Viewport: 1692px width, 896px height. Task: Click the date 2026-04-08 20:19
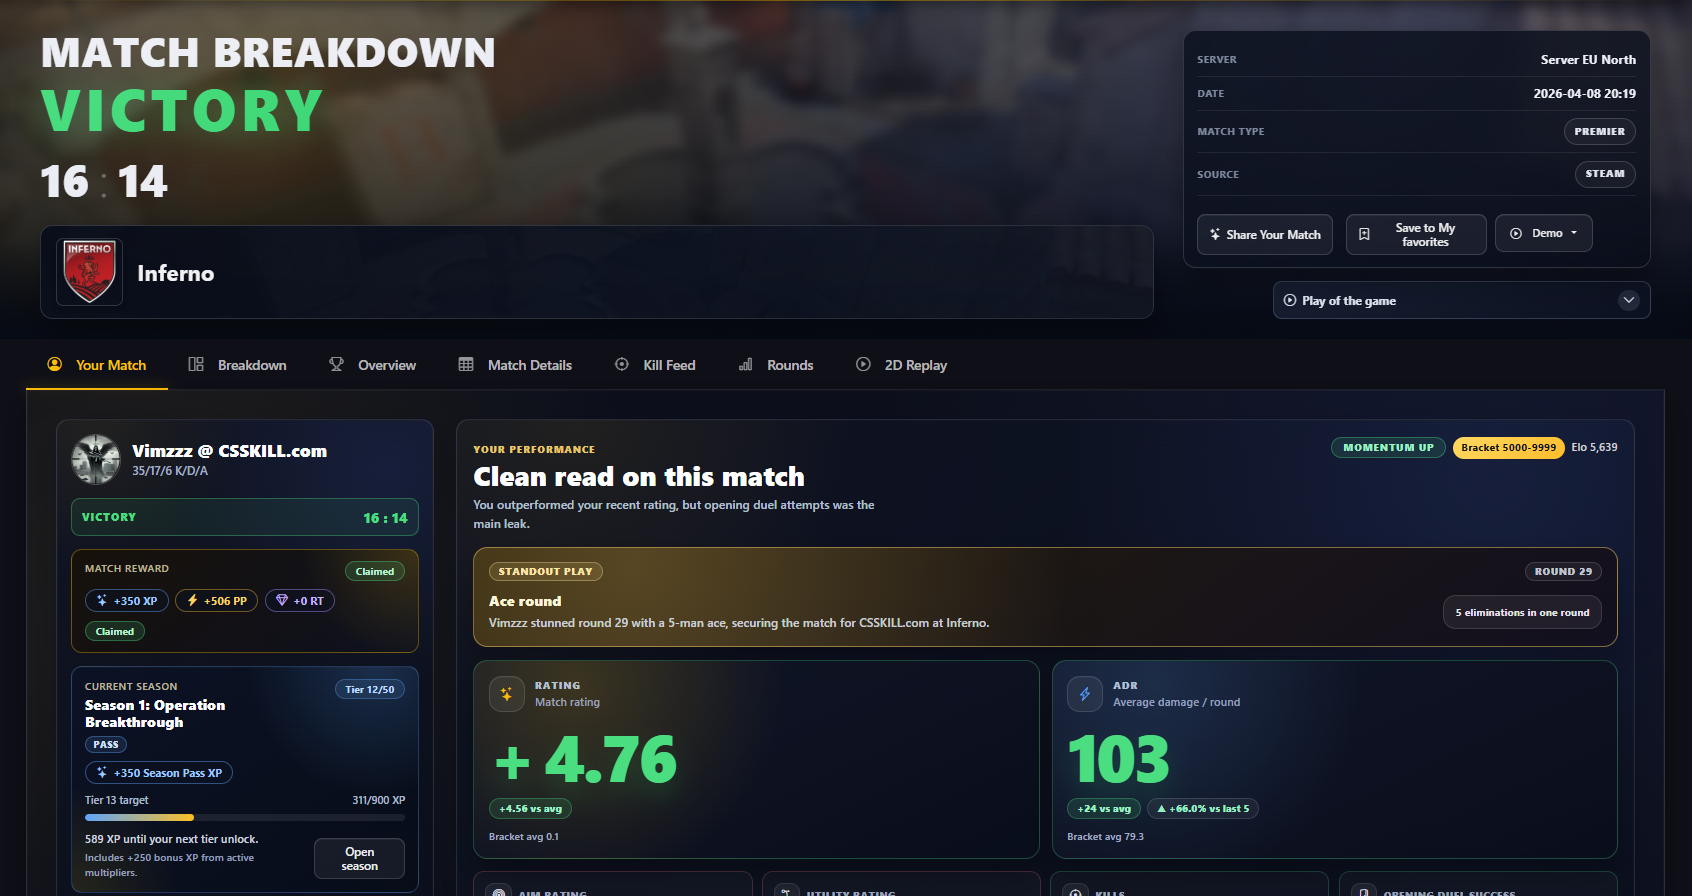pyautogui.click(x=1585, y=93)
